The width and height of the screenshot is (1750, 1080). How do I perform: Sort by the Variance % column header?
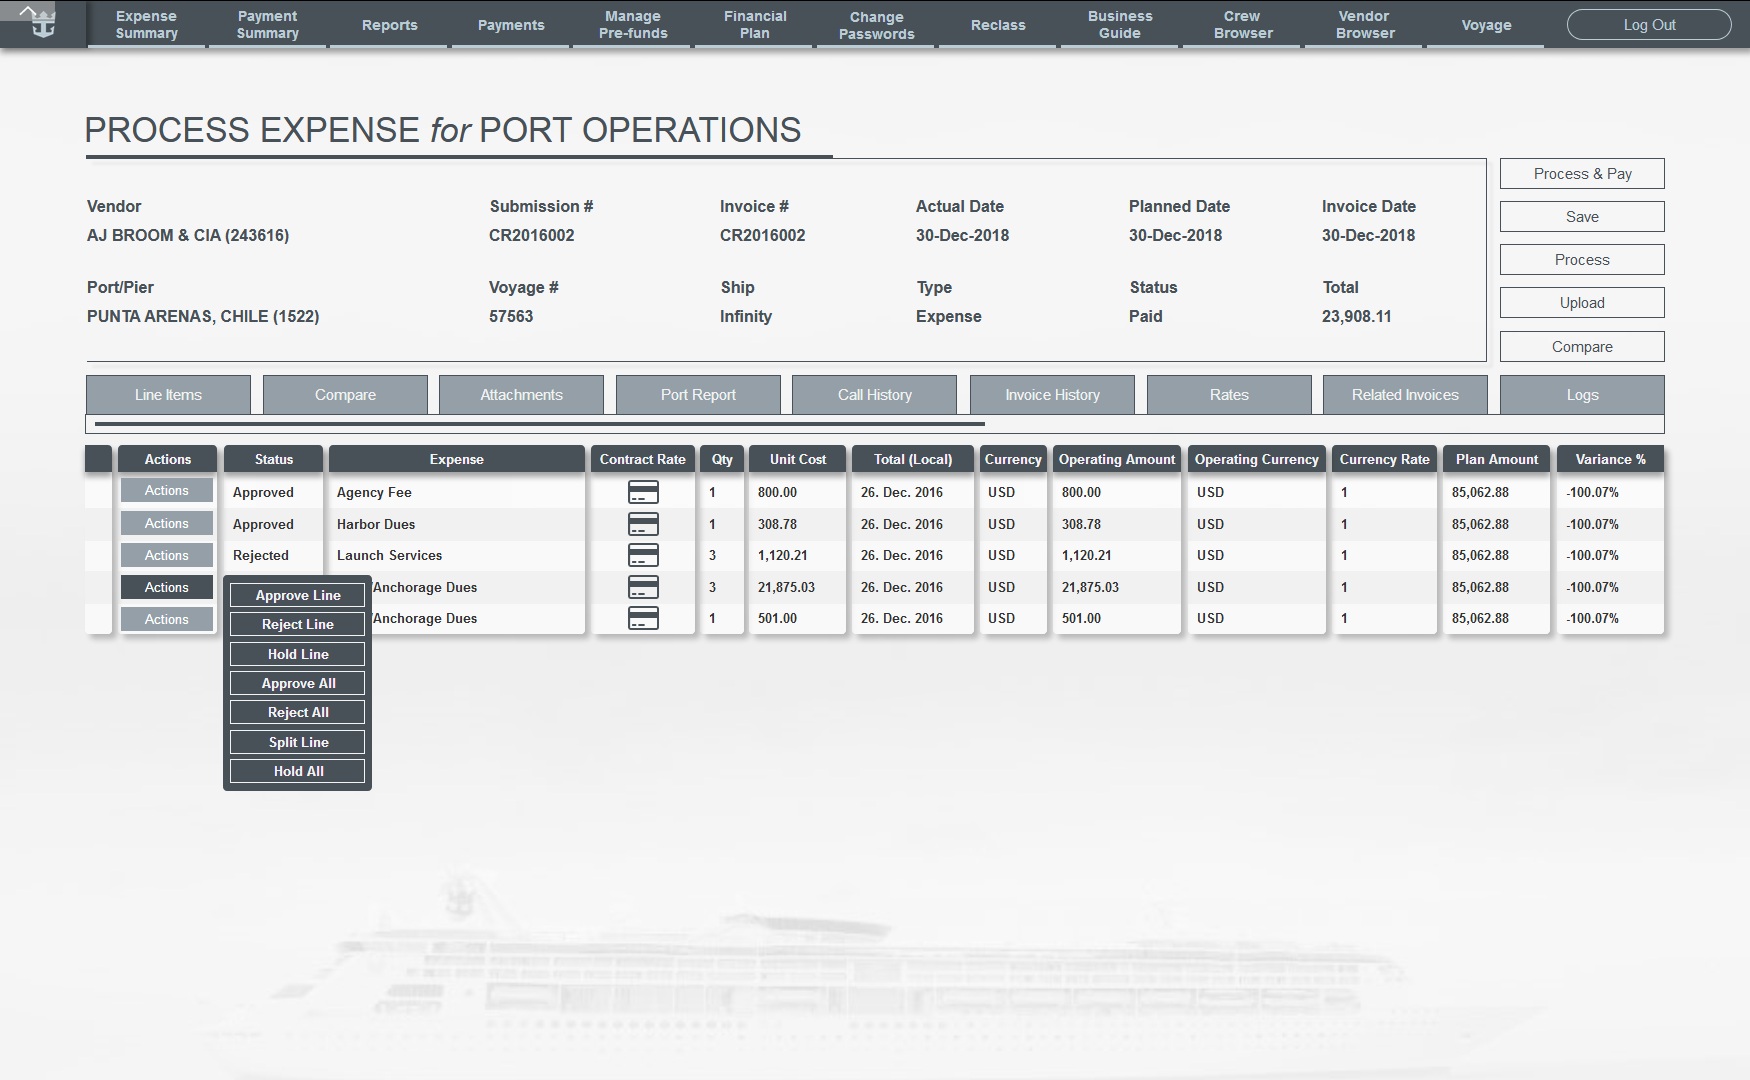click(x=1610, y=459)
